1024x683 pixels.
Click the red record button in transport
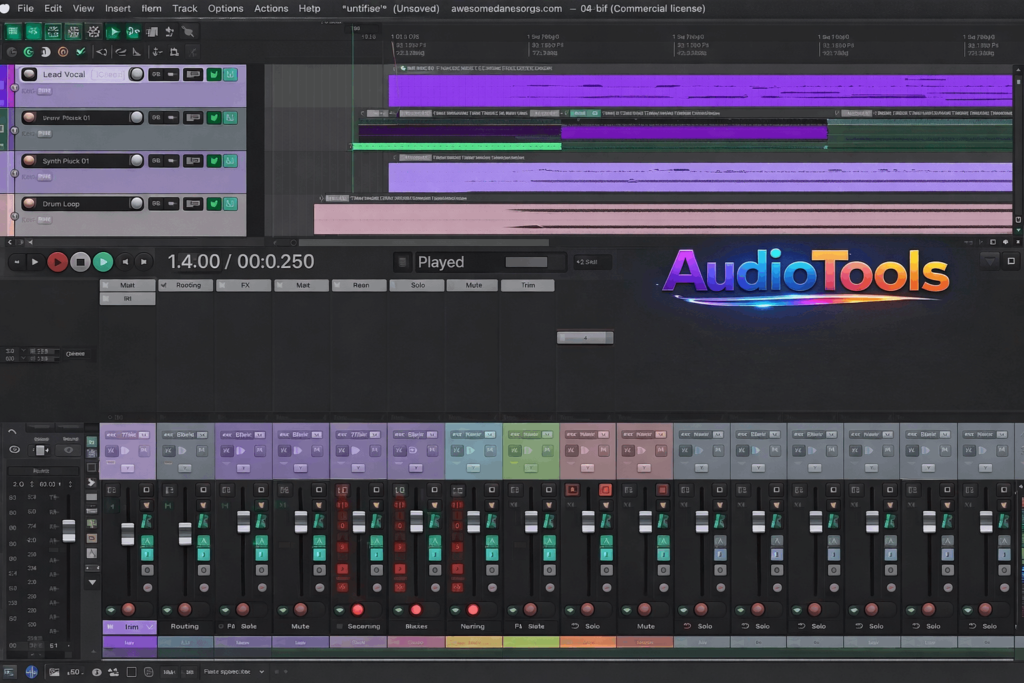(57, 262)
